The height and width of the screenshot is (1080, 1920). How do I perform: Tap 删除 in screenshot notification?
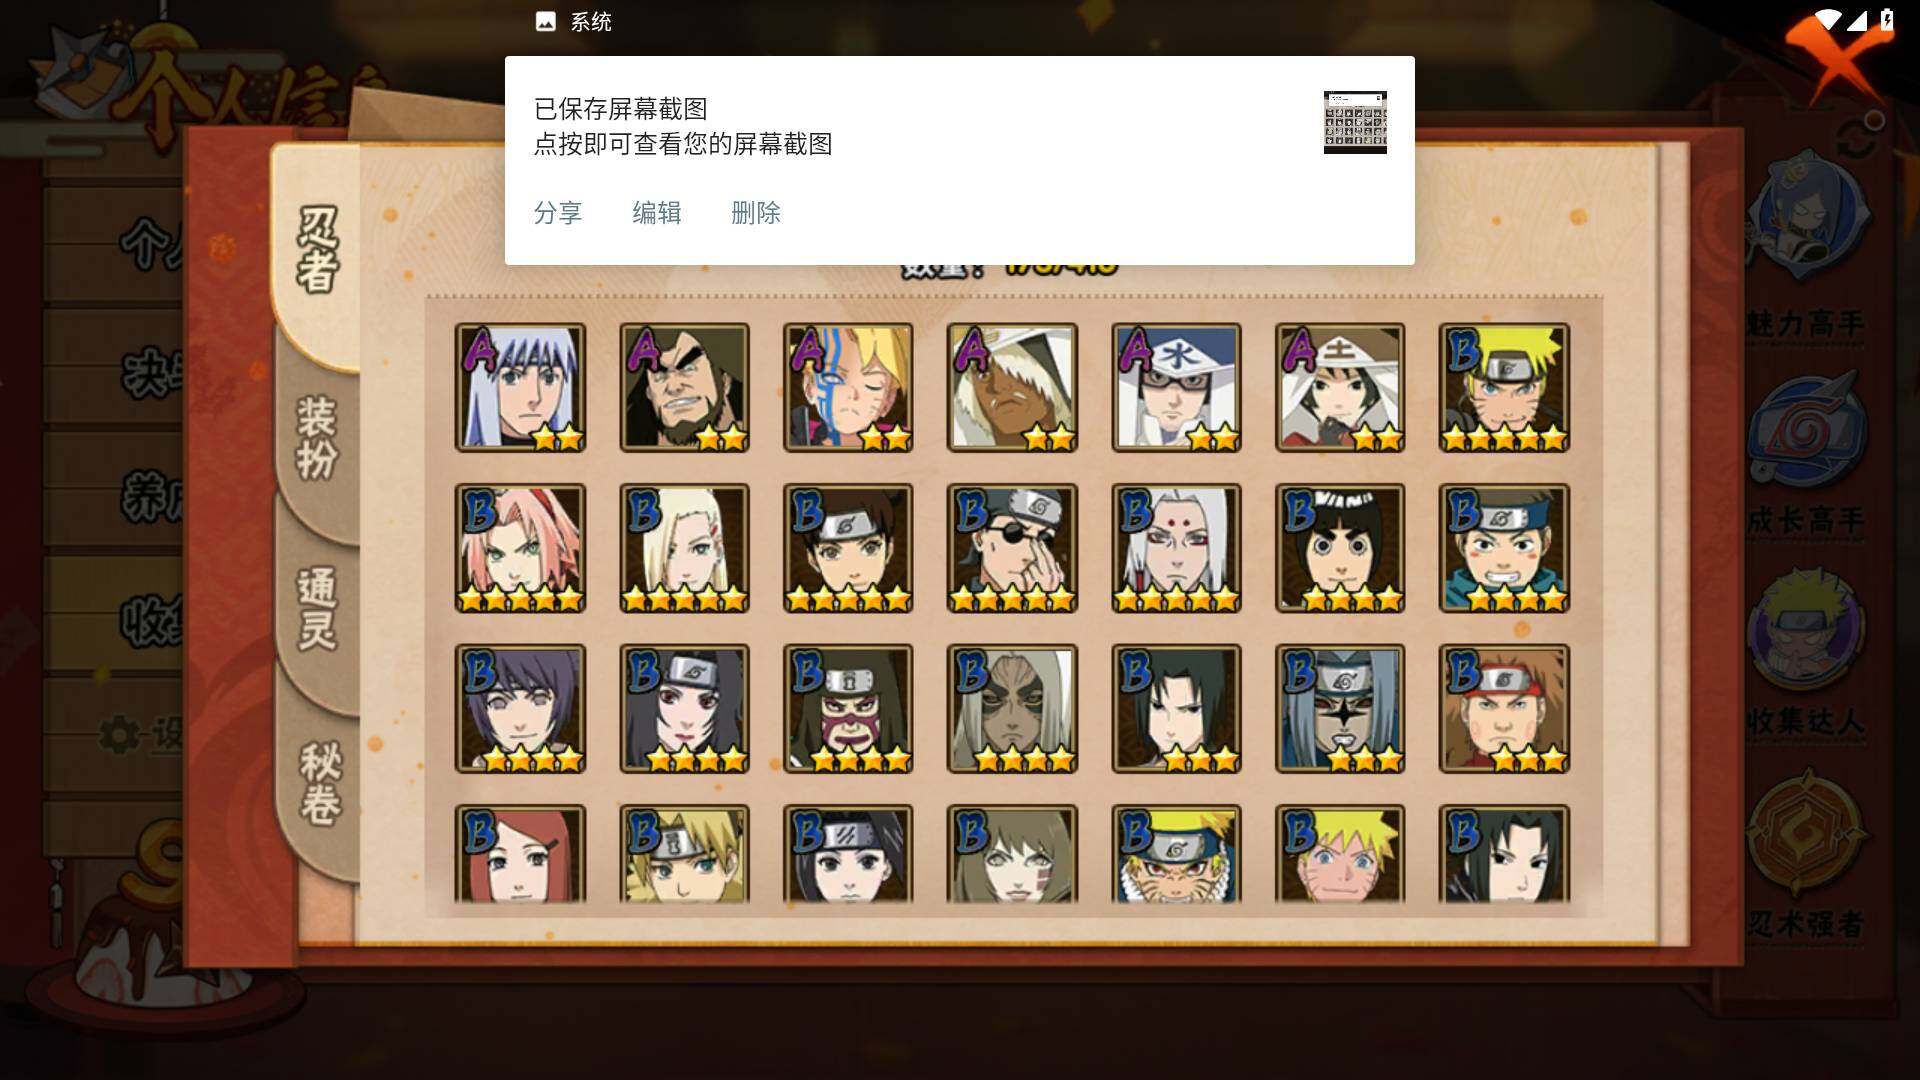pyautogui.click(x=756, y=213)
